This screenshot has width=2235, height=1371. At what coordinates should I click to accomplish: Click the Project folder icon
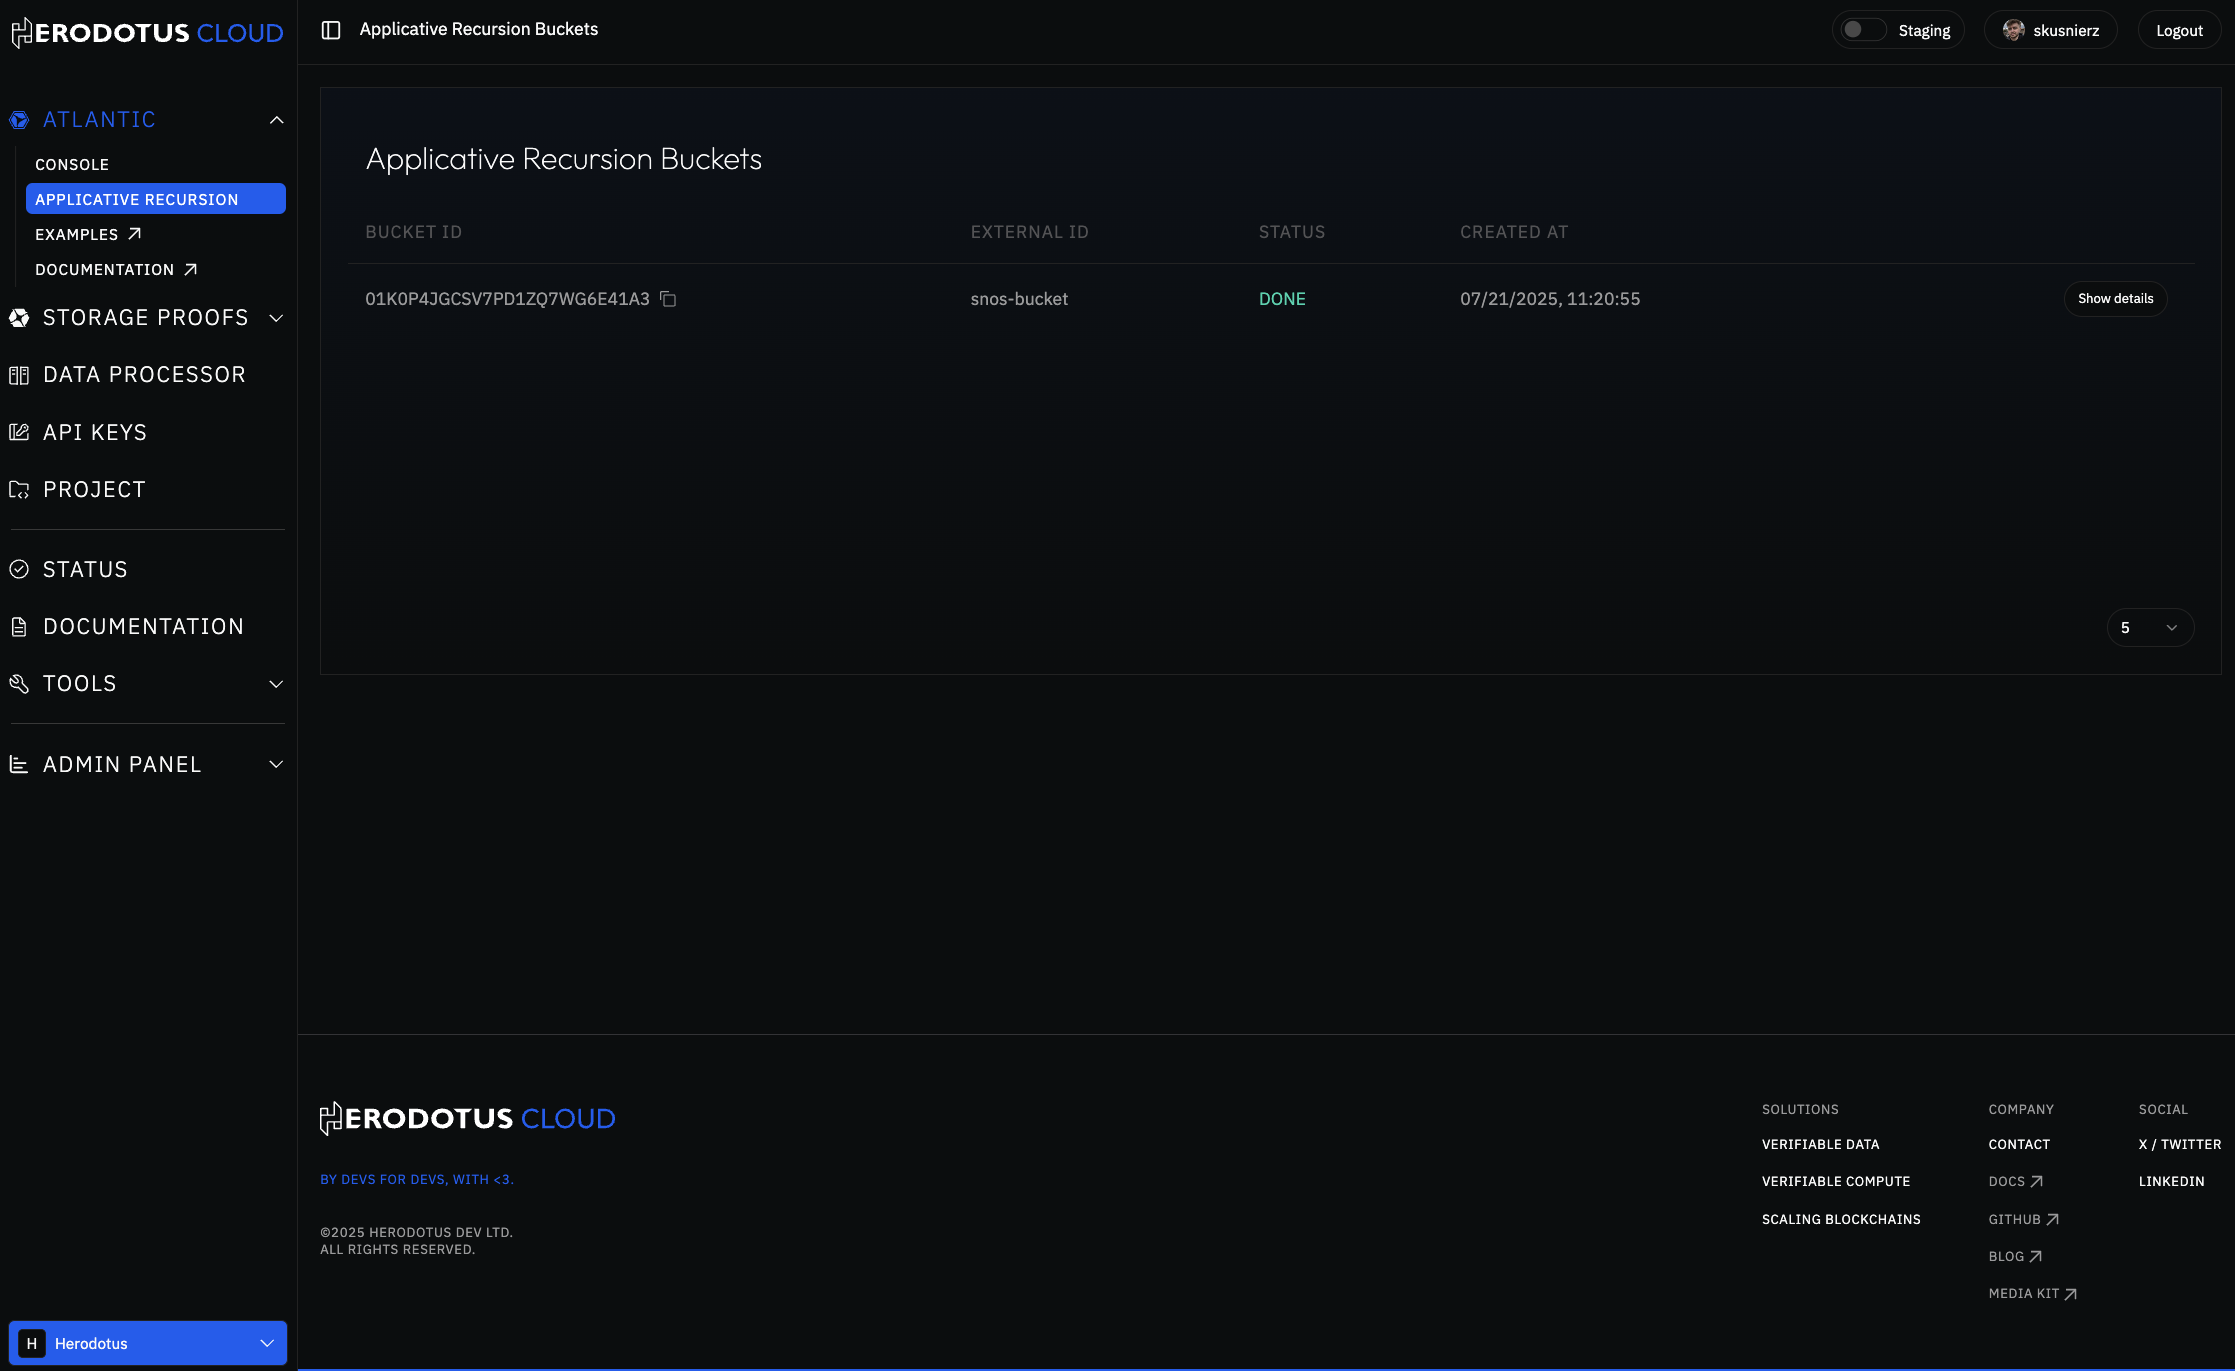click(x=19, y=490)
